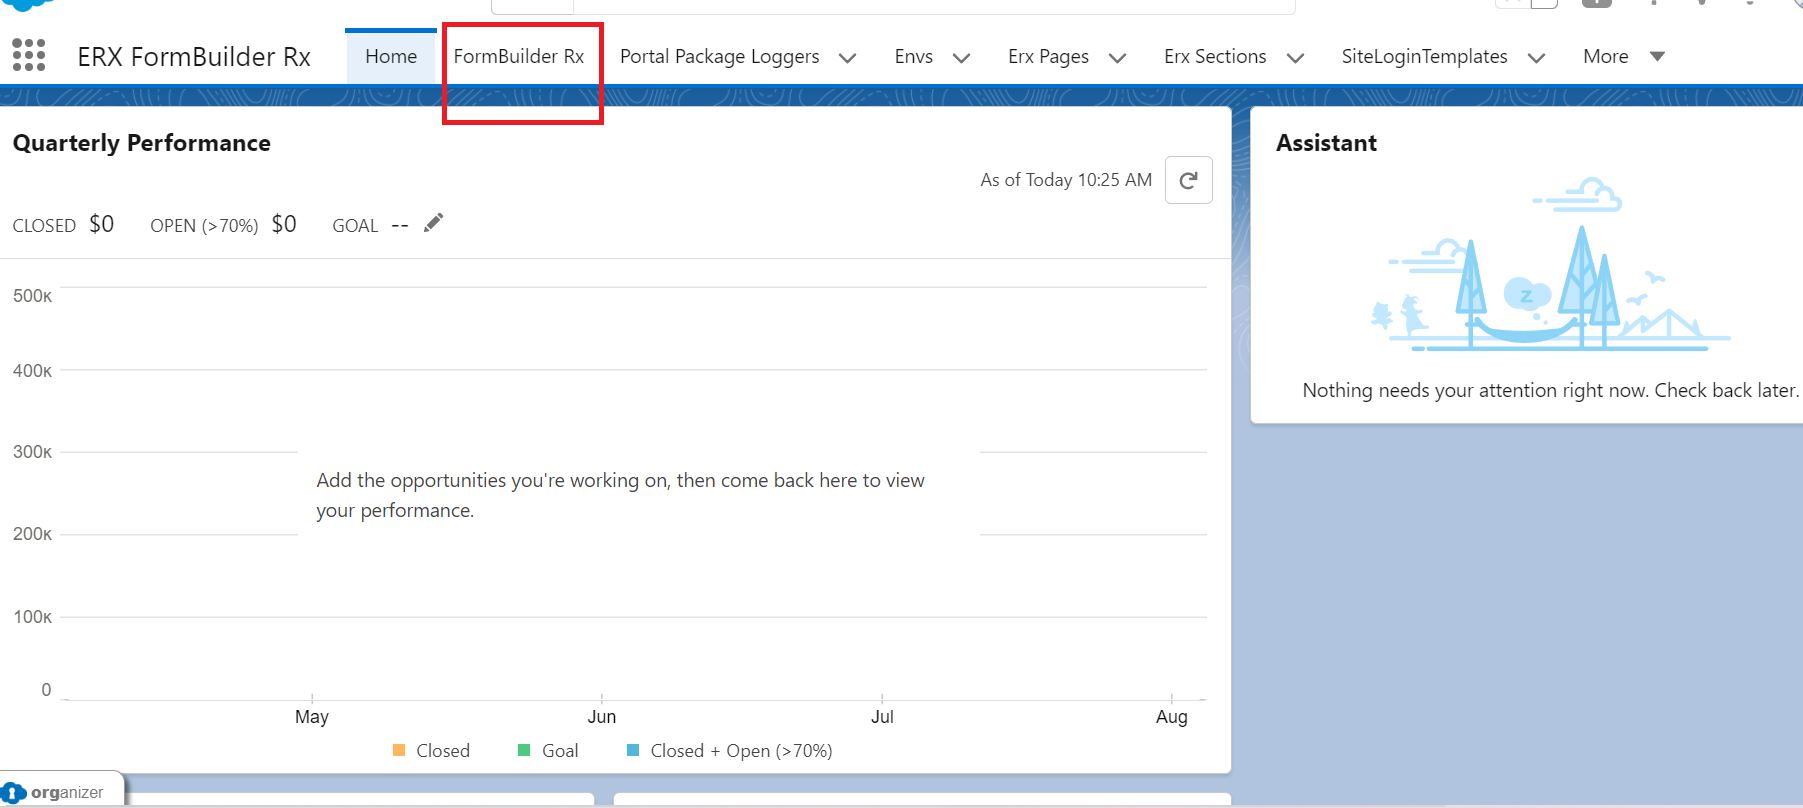The image size is (1803, 808).
Task: Switch to the Home tab
Action: (390, 57)
